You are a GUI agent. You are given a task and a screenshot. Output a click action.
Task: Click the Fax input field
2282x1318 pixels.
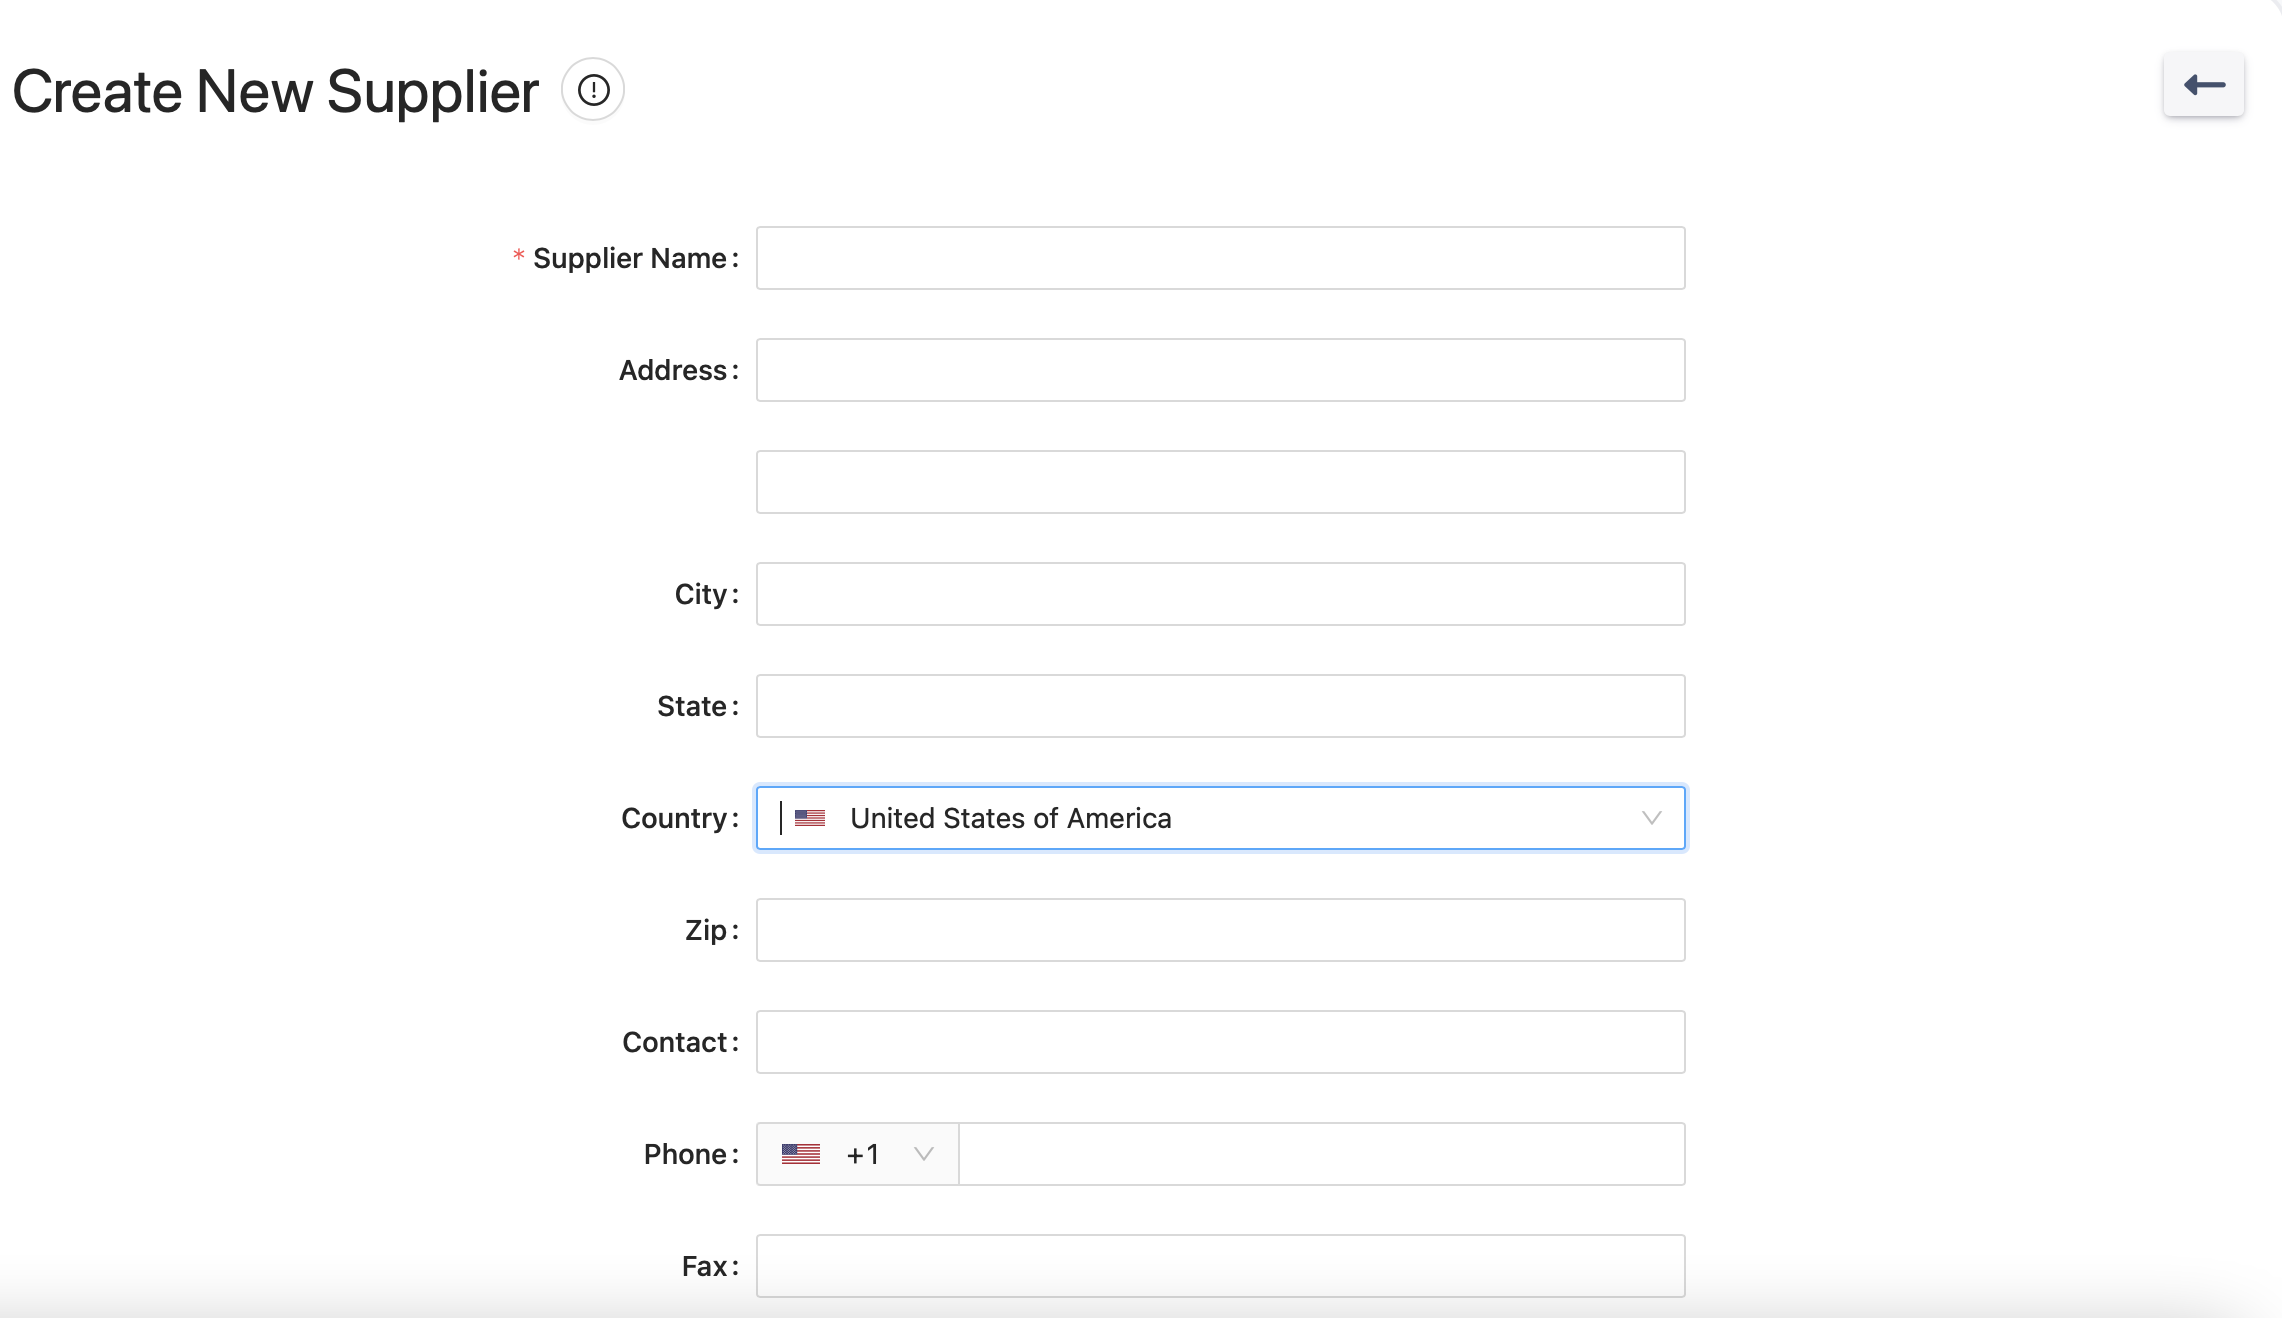click(1220, 1266)
